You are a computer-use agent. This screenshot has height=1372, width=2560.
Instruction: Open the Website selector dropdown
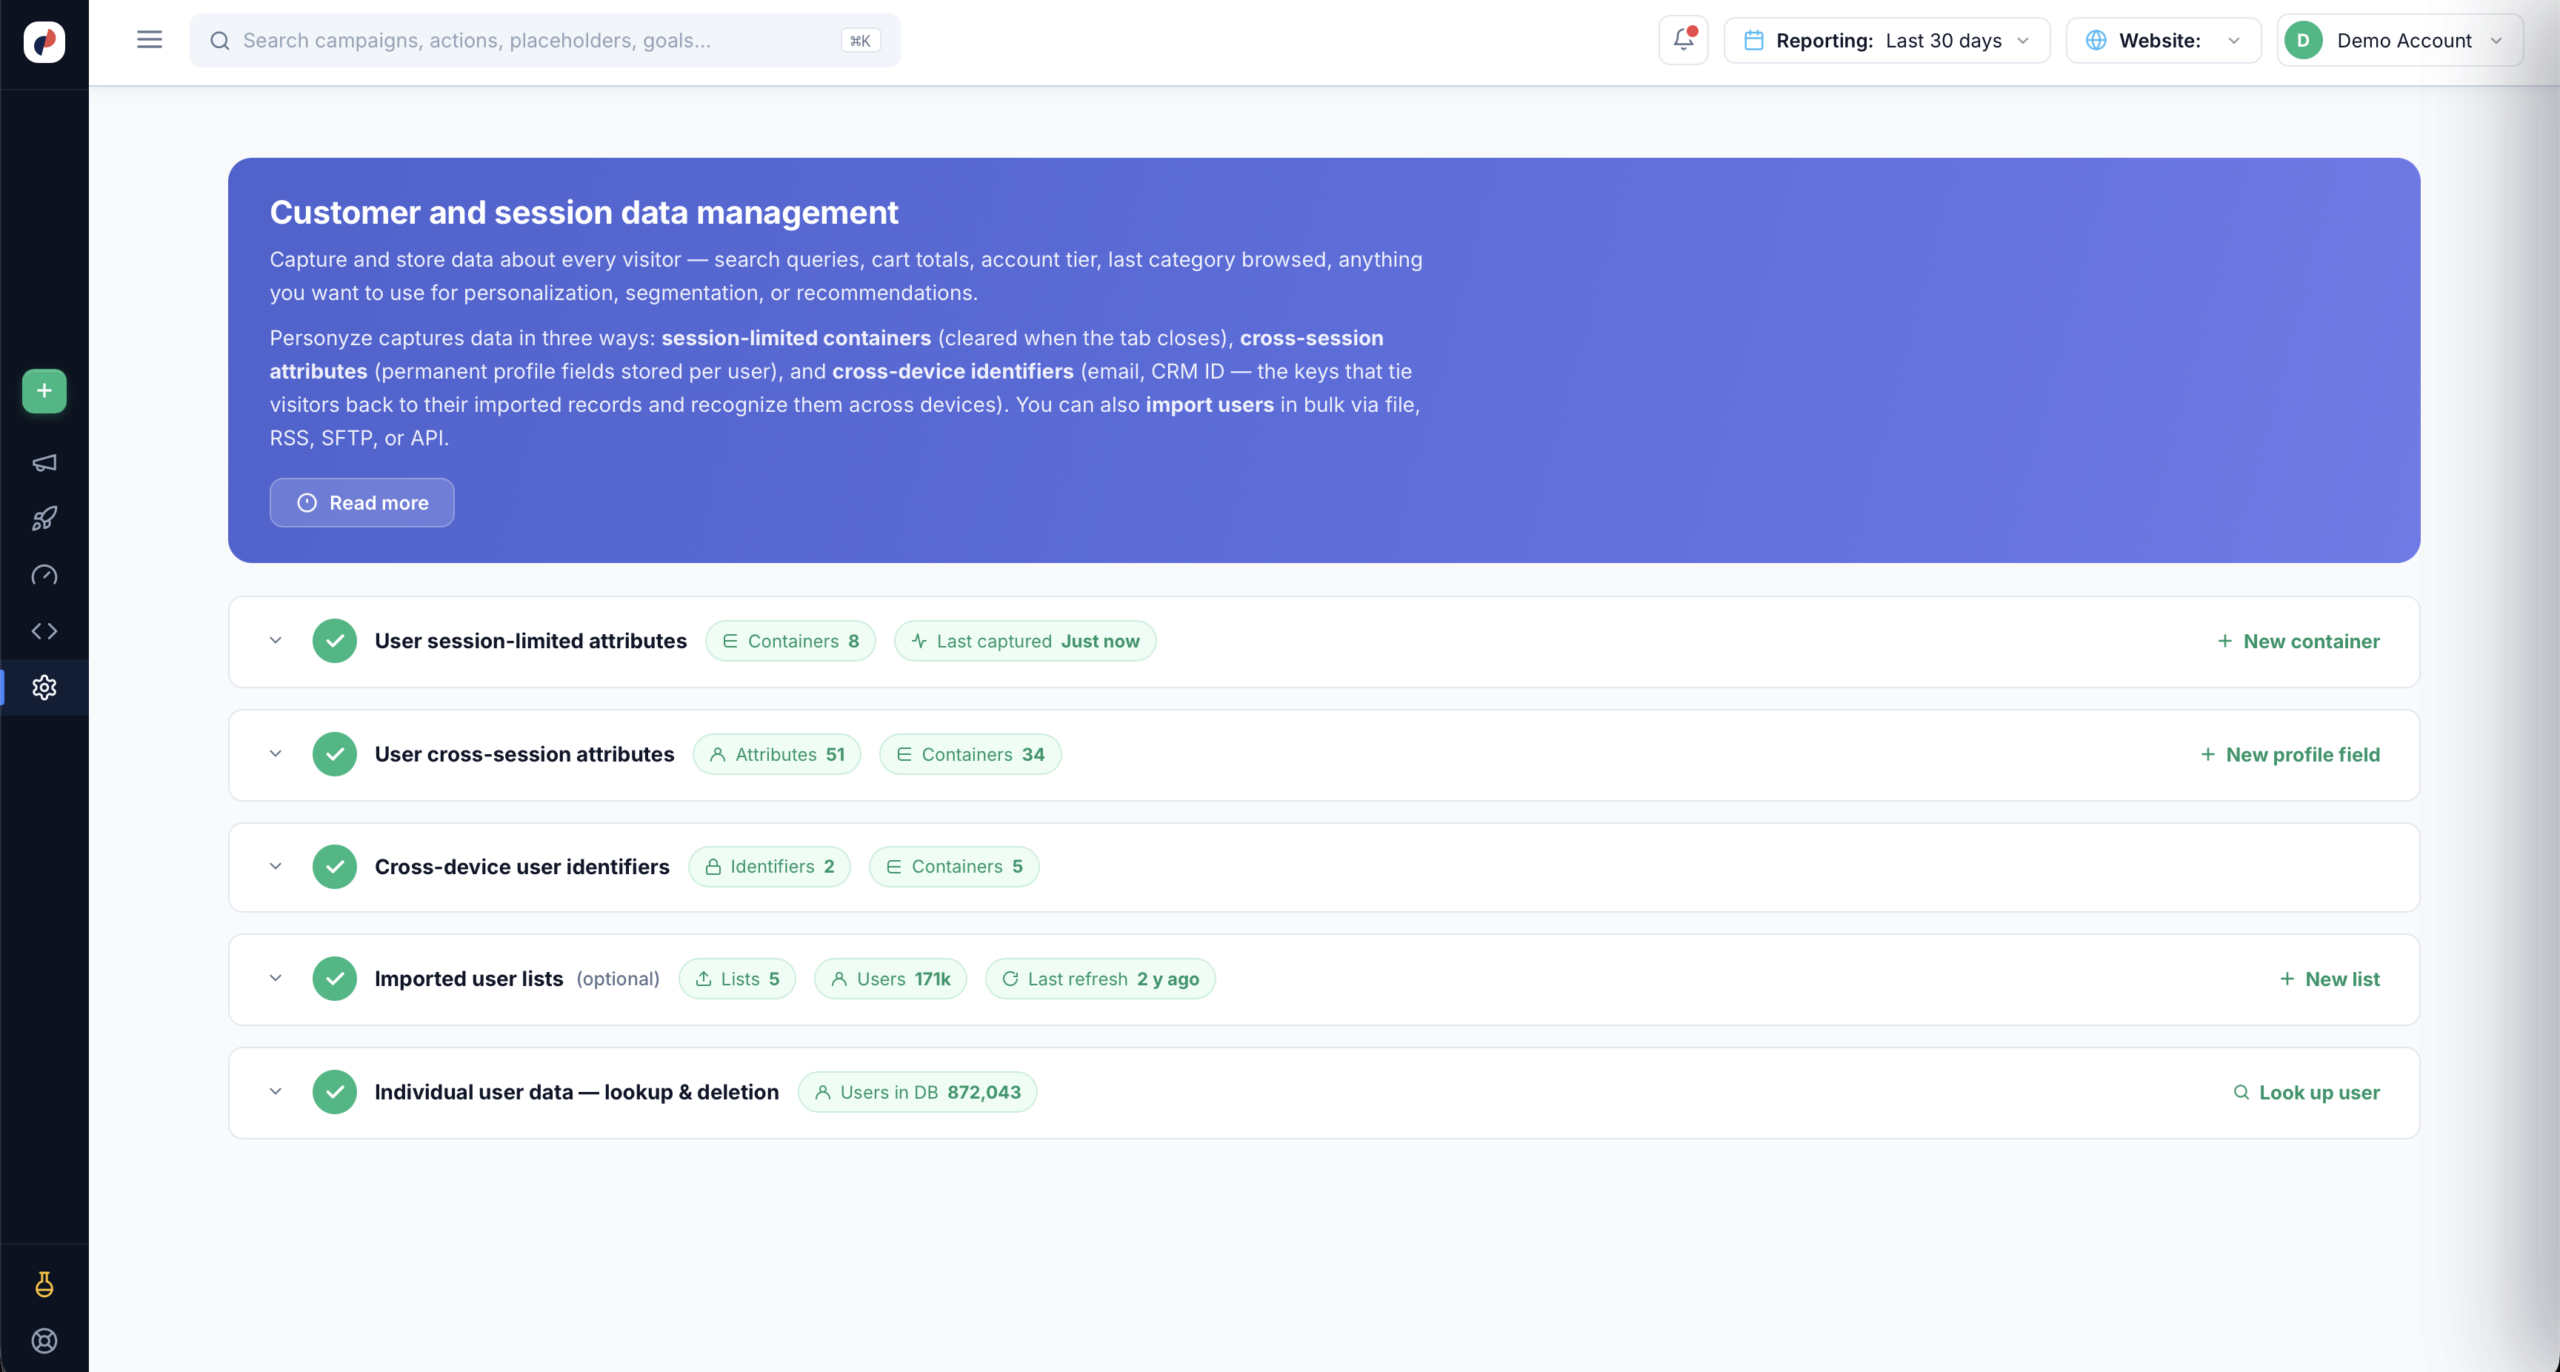pos(2163,40)
